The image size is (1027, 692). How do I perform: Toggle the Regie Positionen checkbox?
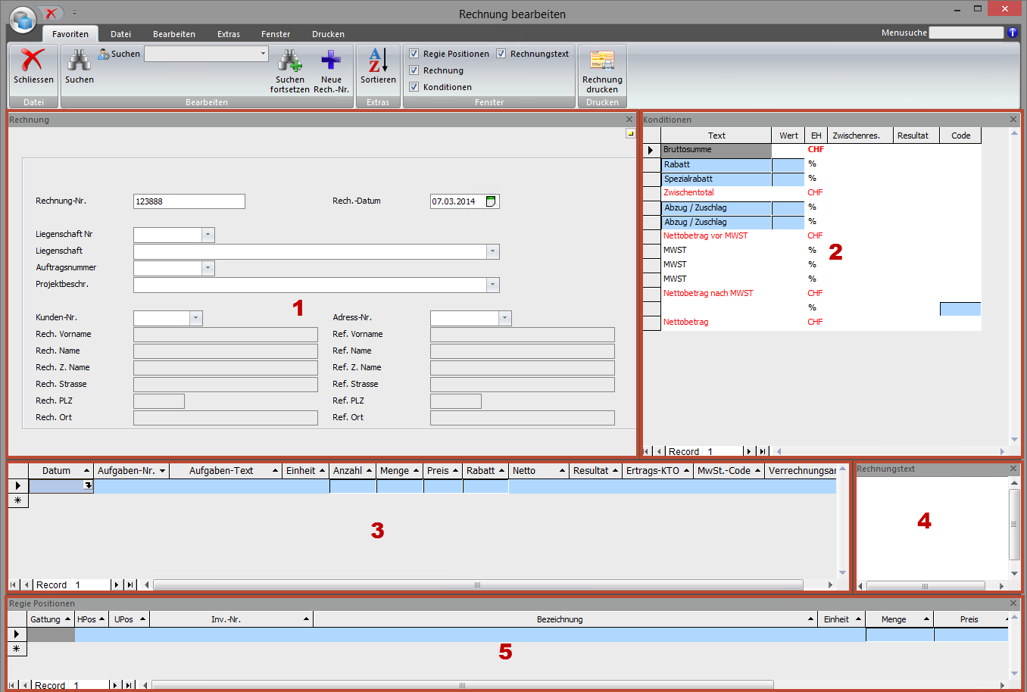[414, 54]
